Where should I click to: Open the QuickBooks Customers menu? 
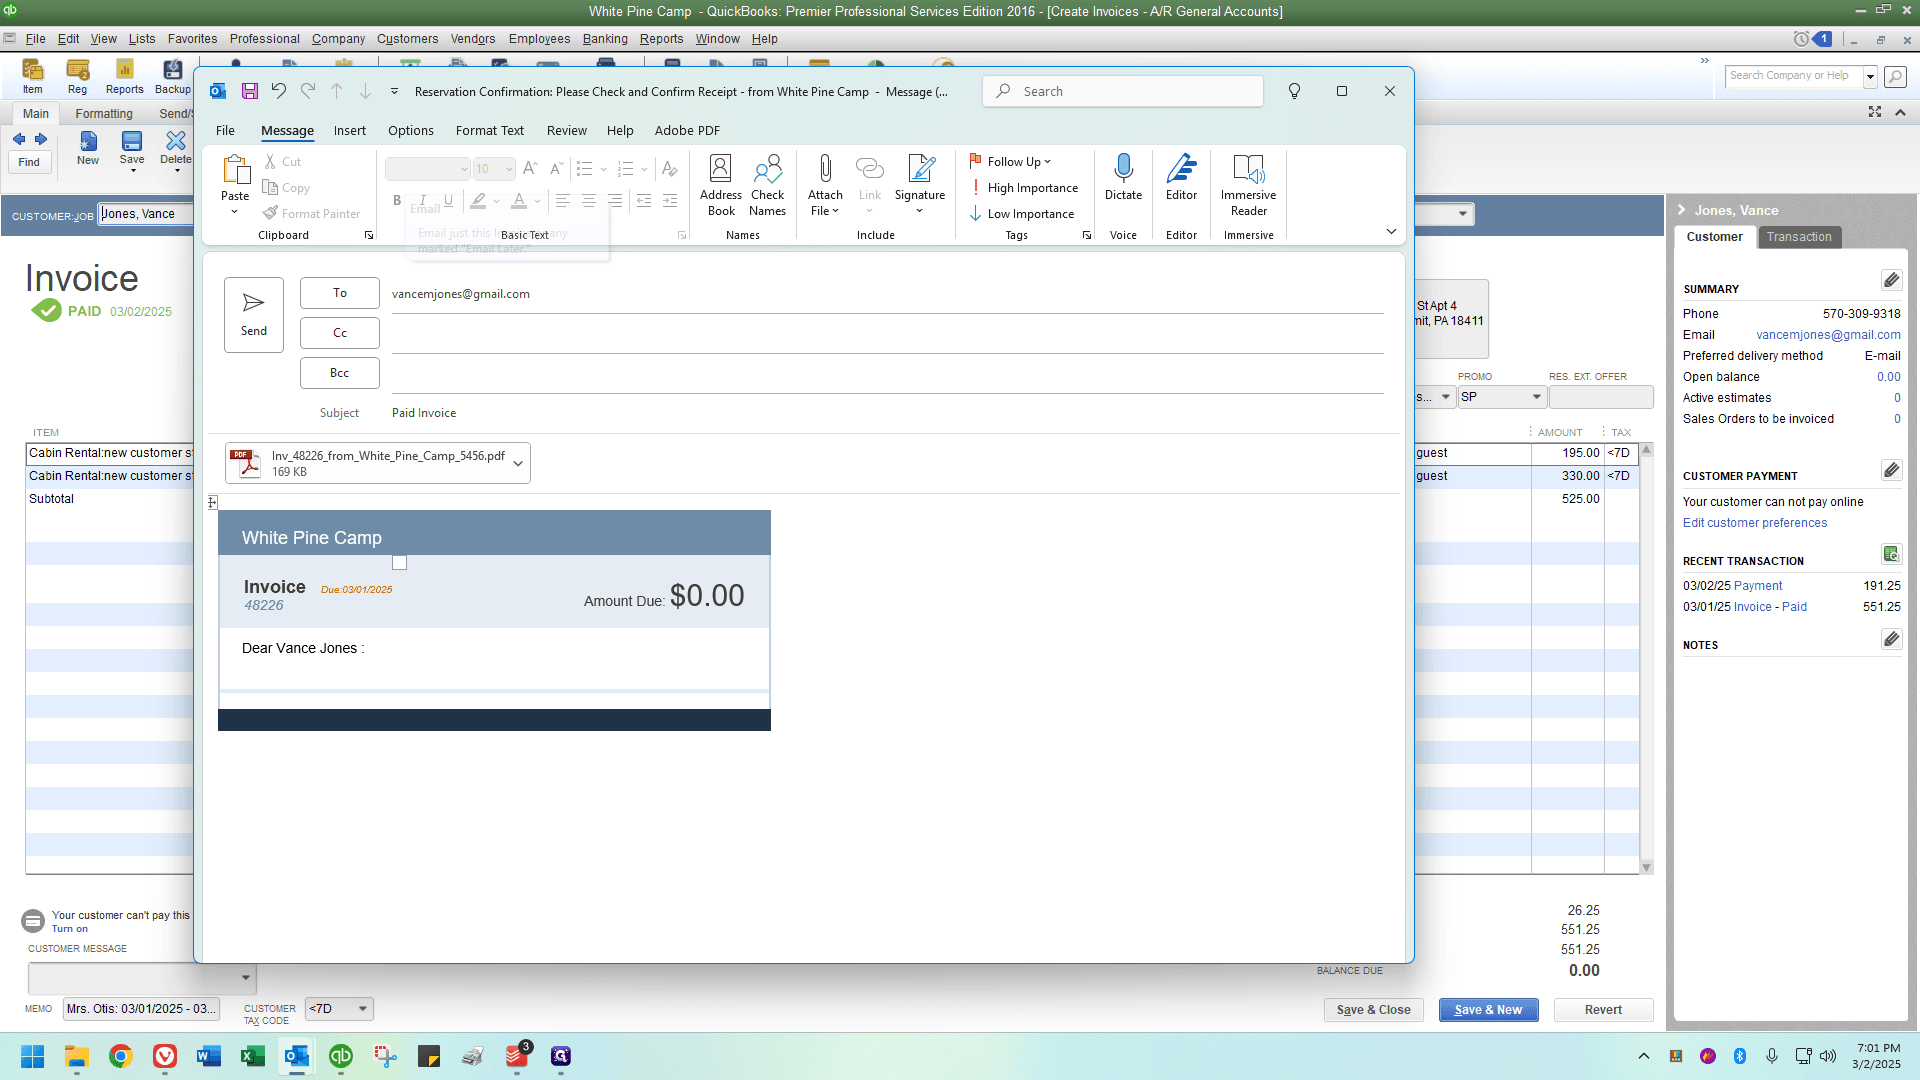pos(407,39)
